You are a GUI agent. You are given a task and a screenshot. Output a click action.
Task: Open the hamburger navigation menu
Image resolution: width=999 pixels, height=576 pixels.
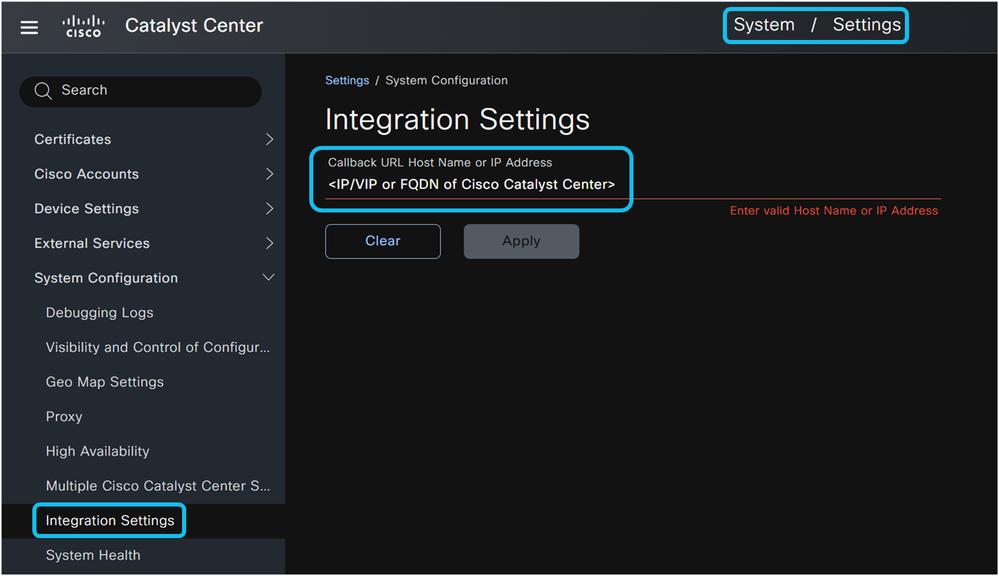[x=29, y=27]
